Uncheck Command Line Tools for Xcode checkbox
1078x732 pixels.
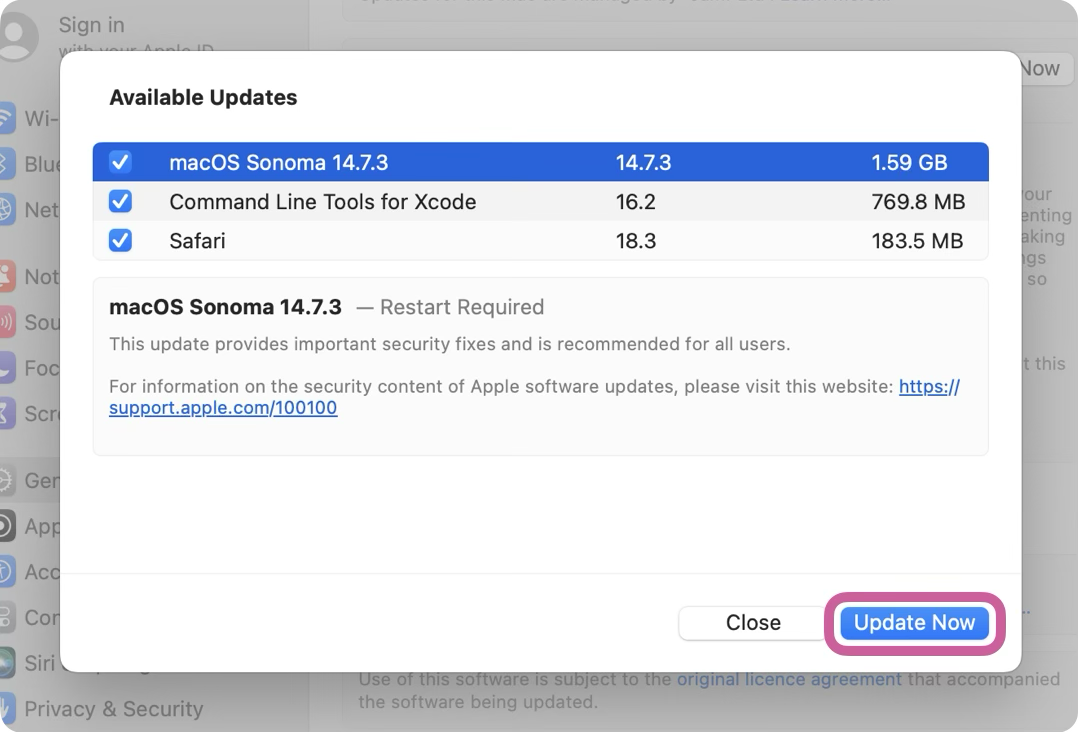pos(120,201)
